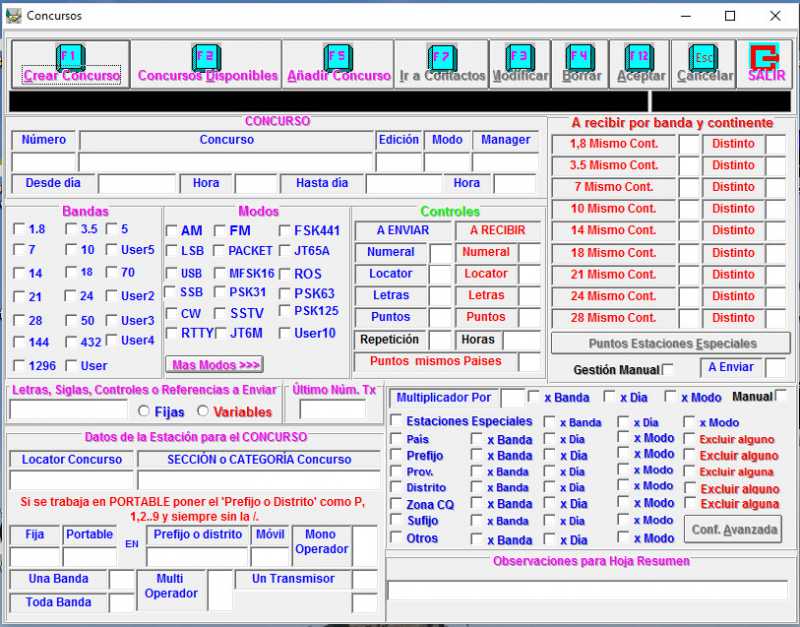
Task: Open Concursos Disponibles with F2 icon
Action: click(x=205, y=55)
